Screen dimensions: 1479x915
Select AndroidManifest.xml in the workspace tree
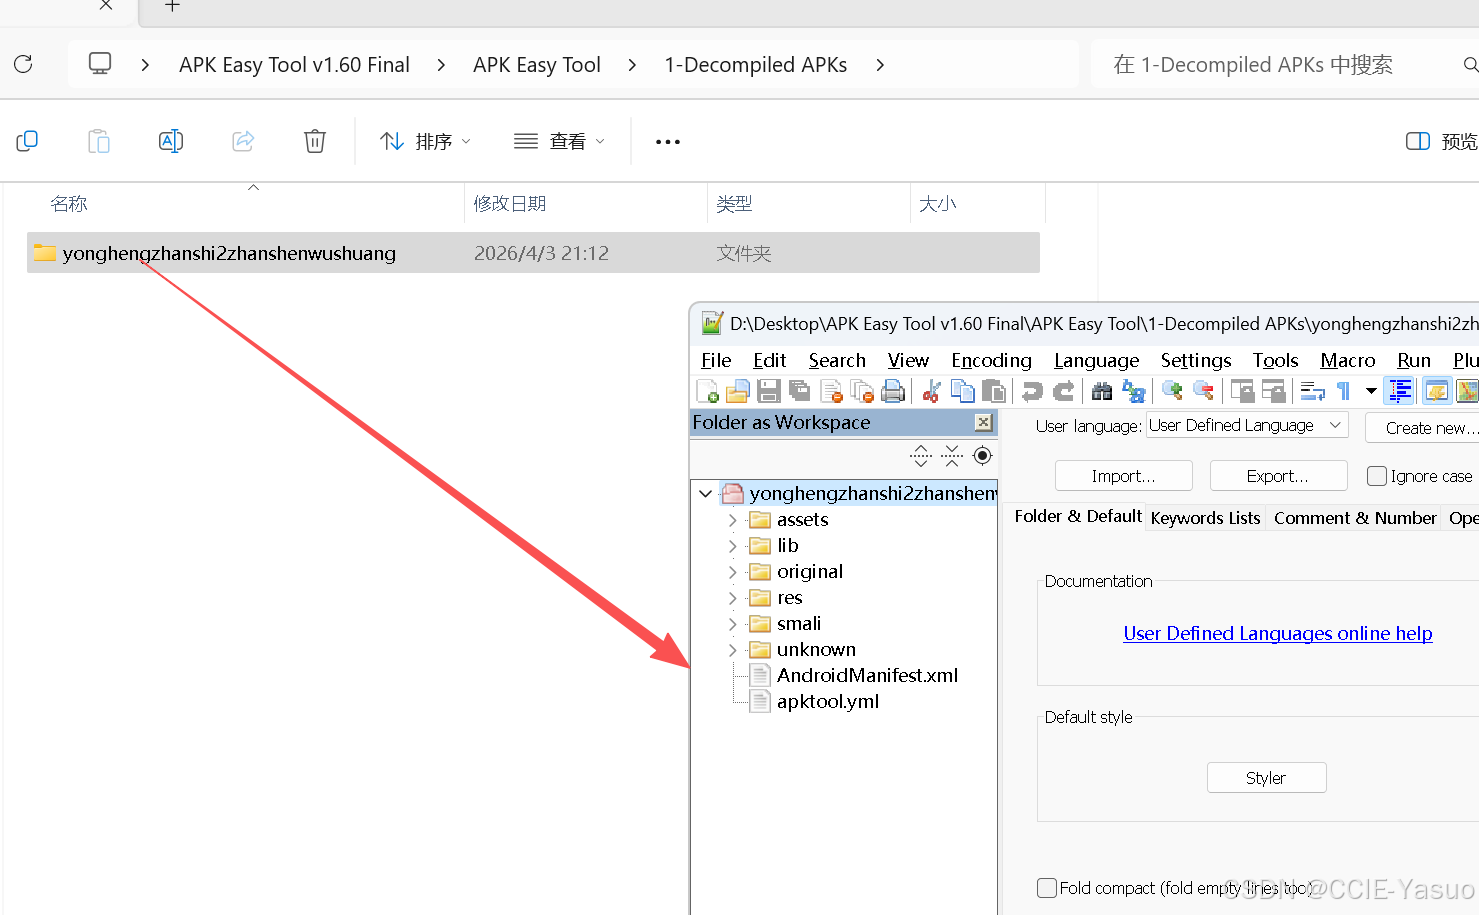[x=867, y=676]
